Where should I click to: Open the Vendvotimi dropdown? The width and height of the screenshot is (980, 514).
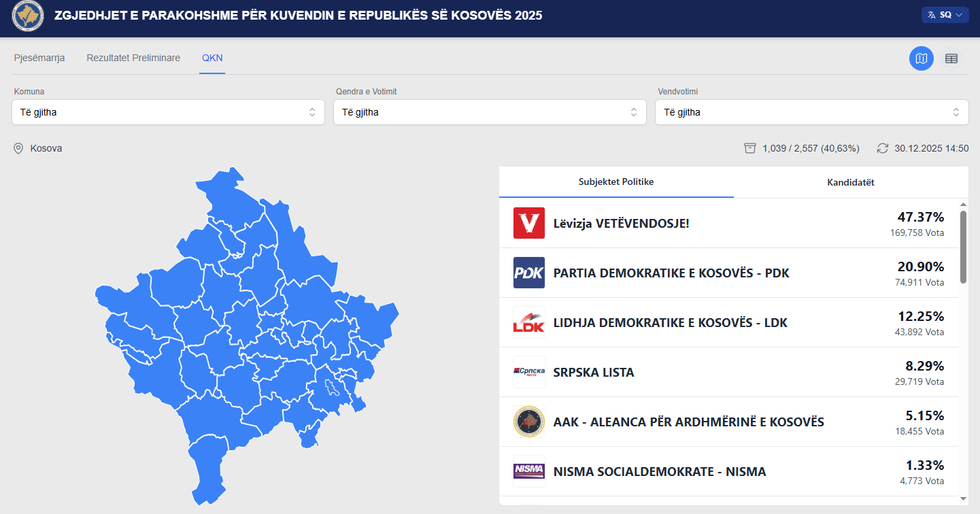click(811, 112)
